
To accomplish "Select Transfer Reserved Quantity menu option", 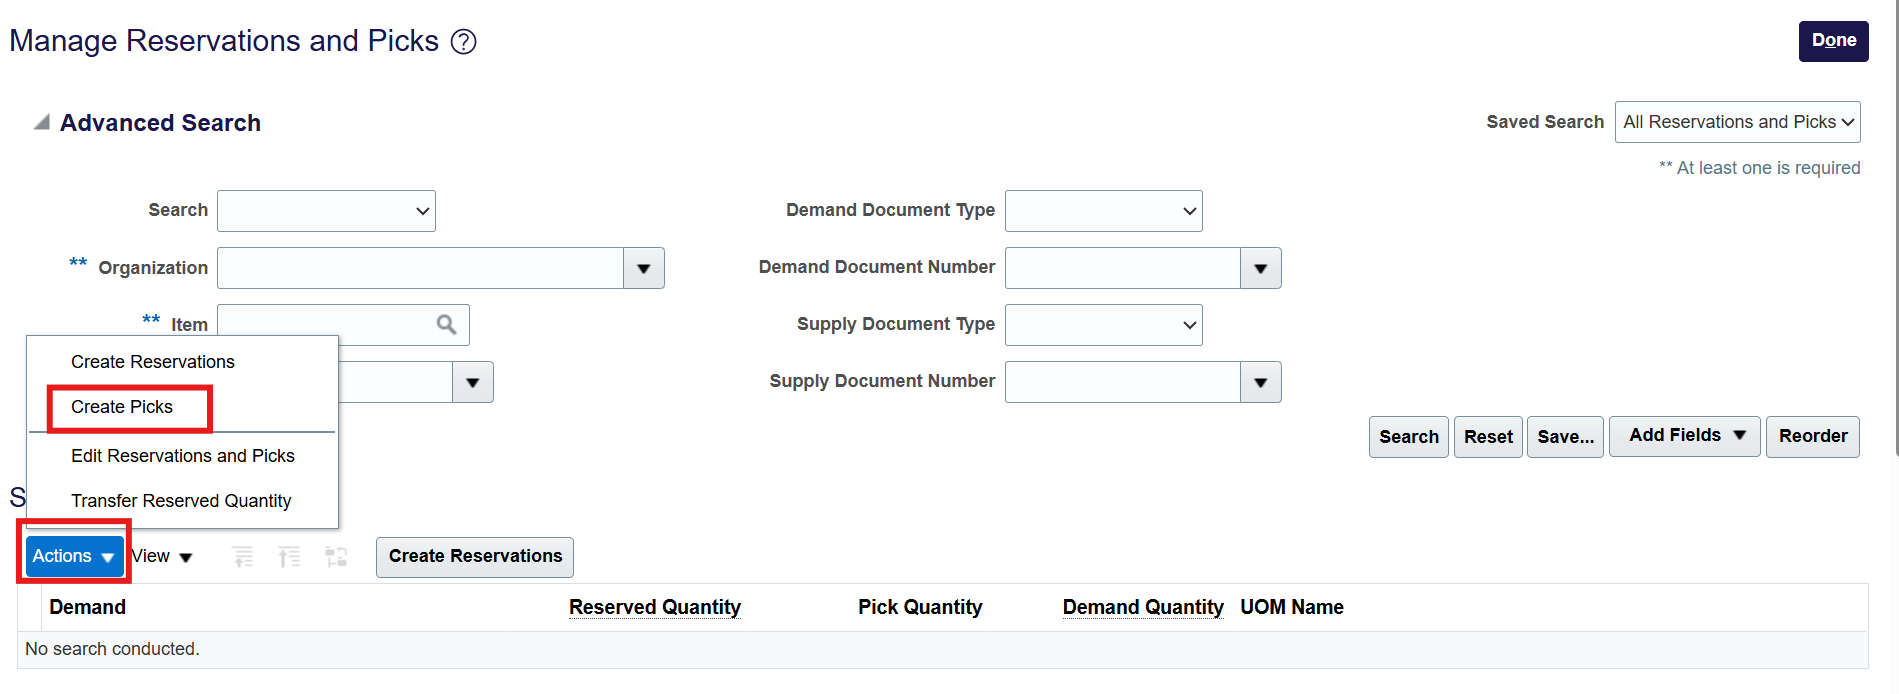I will [181, 501].
